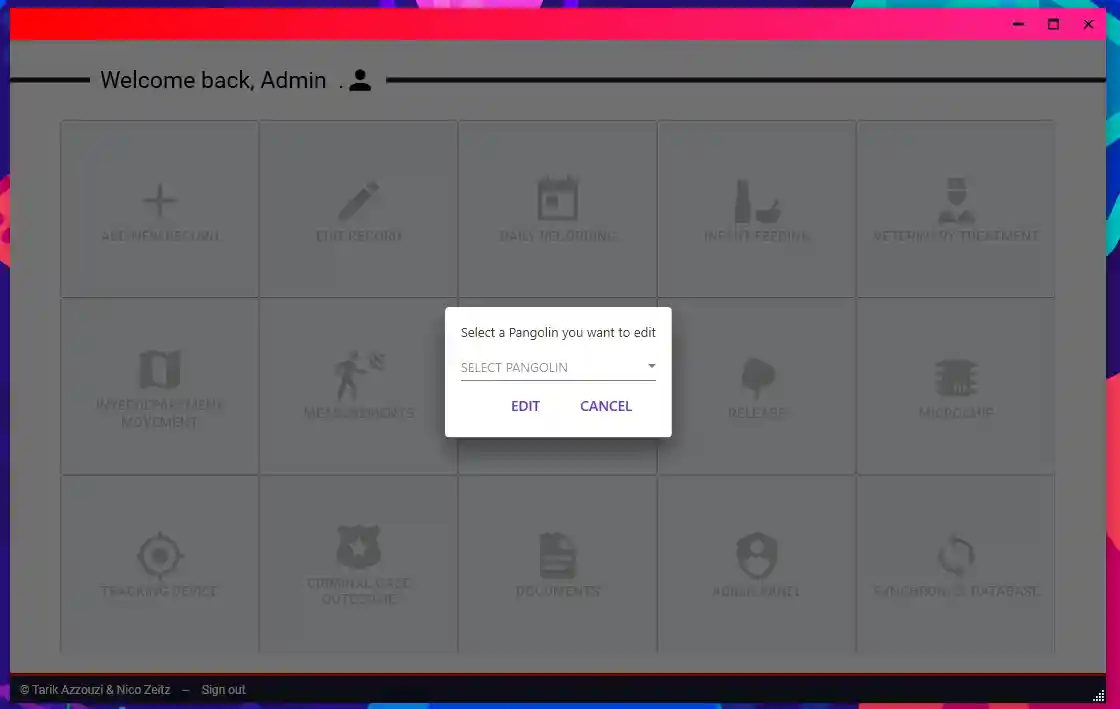Choose the Infant Feeding bottle icon
Viewport: 1120px width, 709px height.
[757, 201]
